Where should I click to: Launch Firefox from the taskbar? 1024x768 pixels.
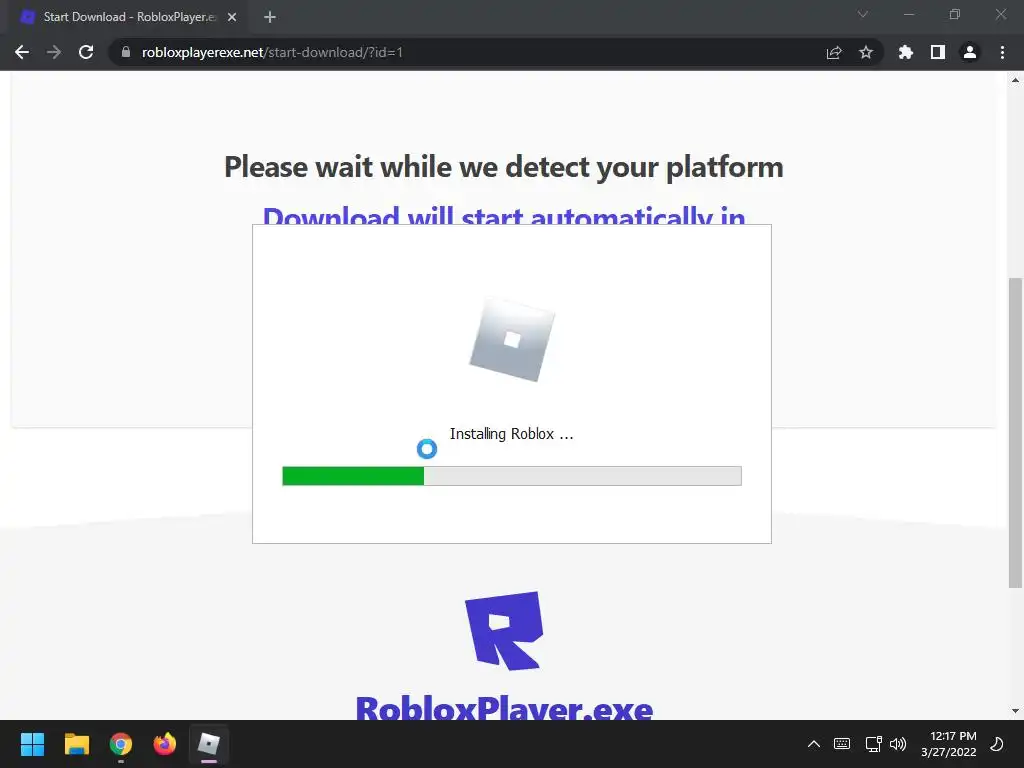pyautogui.click(x=165, y=744)
